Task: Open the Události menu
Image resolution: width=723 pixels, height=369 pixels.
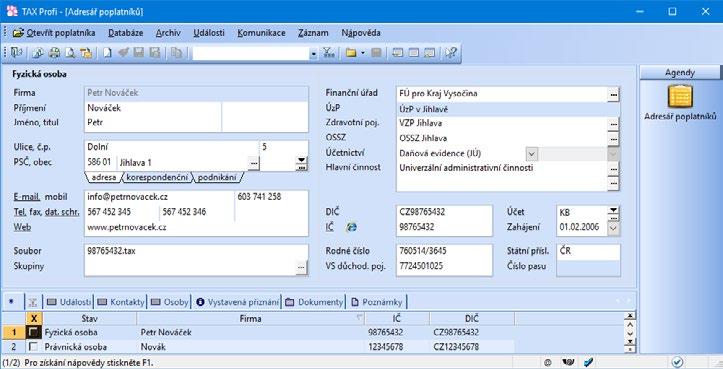Action: [x=209, y=33]
